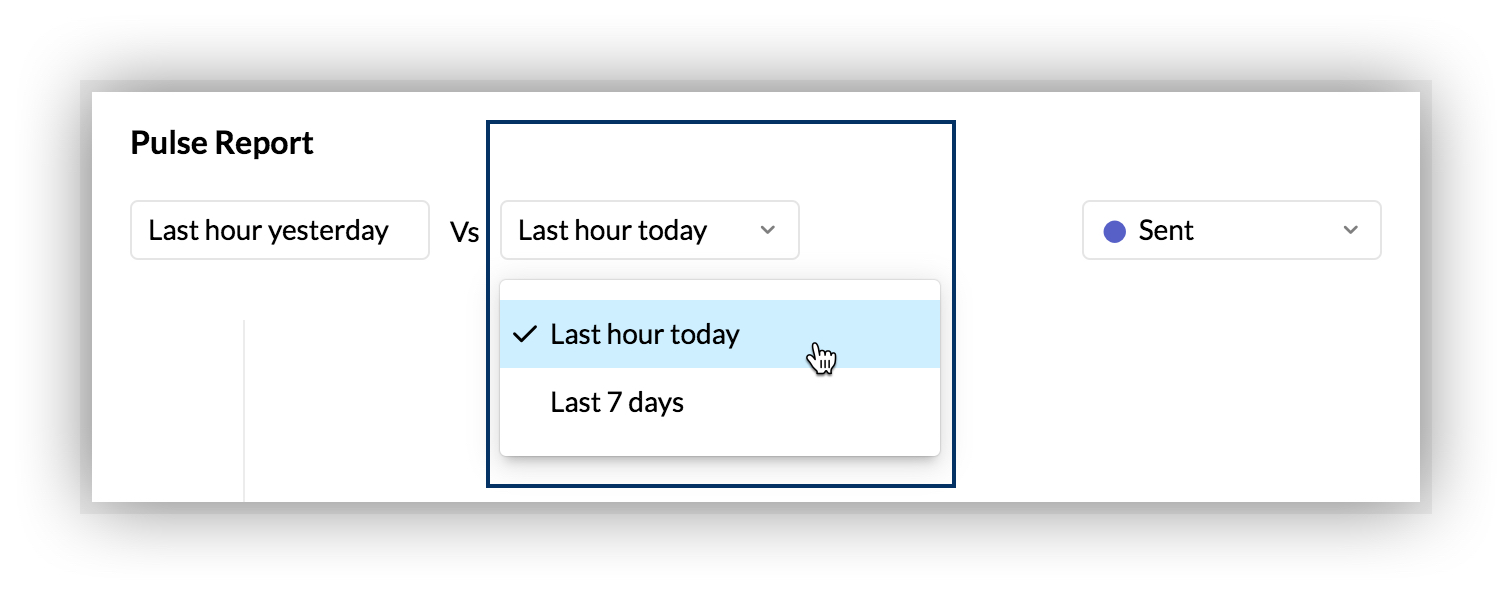Click the purple dot in Sent dropdown
Screen dimensions: 1512x594
point(1114,231)
